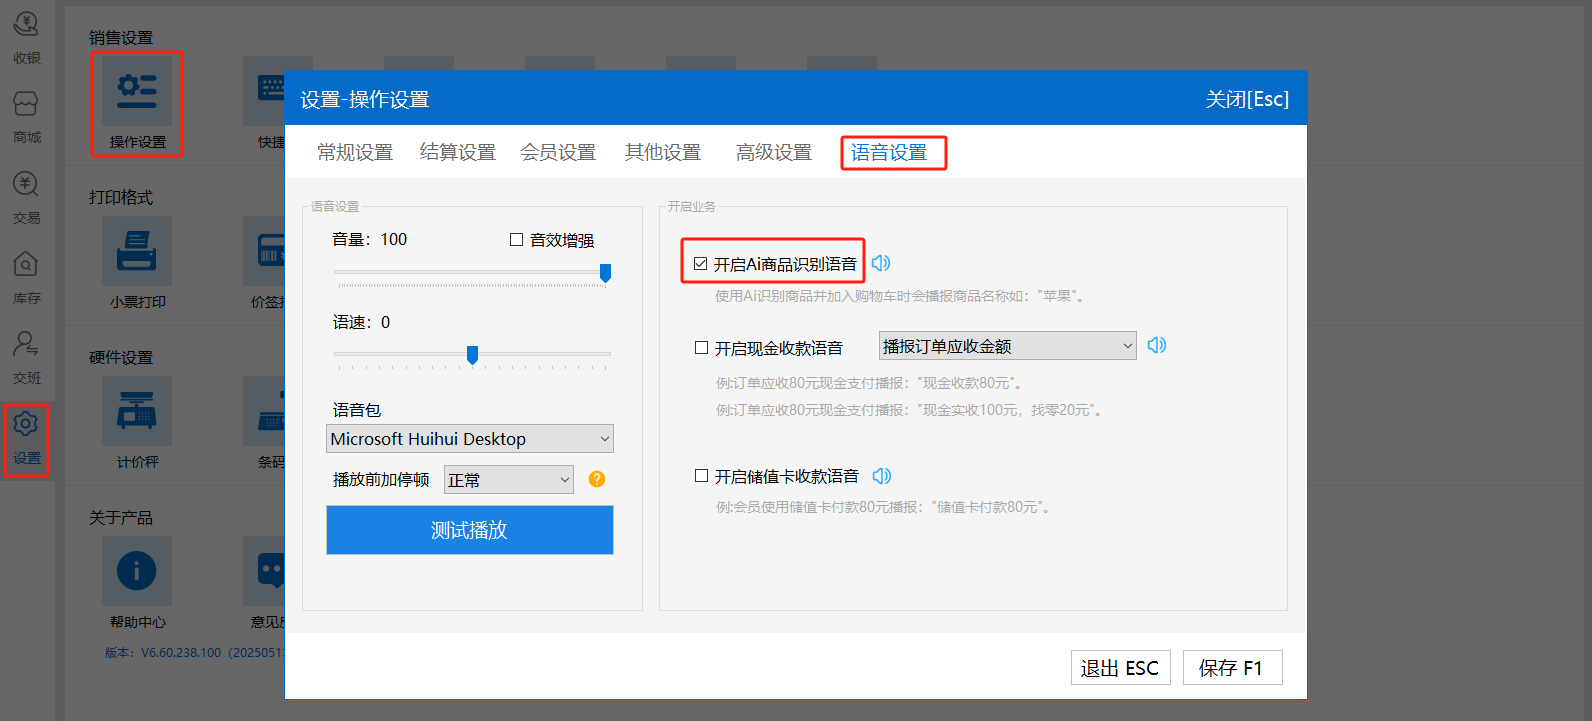Switch to the 会员设置 tab

coord(558,152)
